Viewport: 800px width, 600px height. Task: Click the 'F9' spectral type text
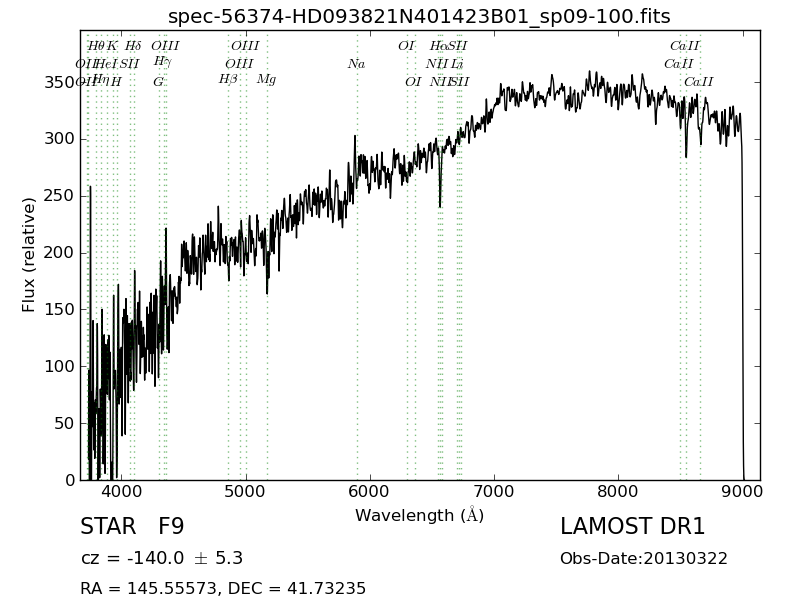(171, 526)
